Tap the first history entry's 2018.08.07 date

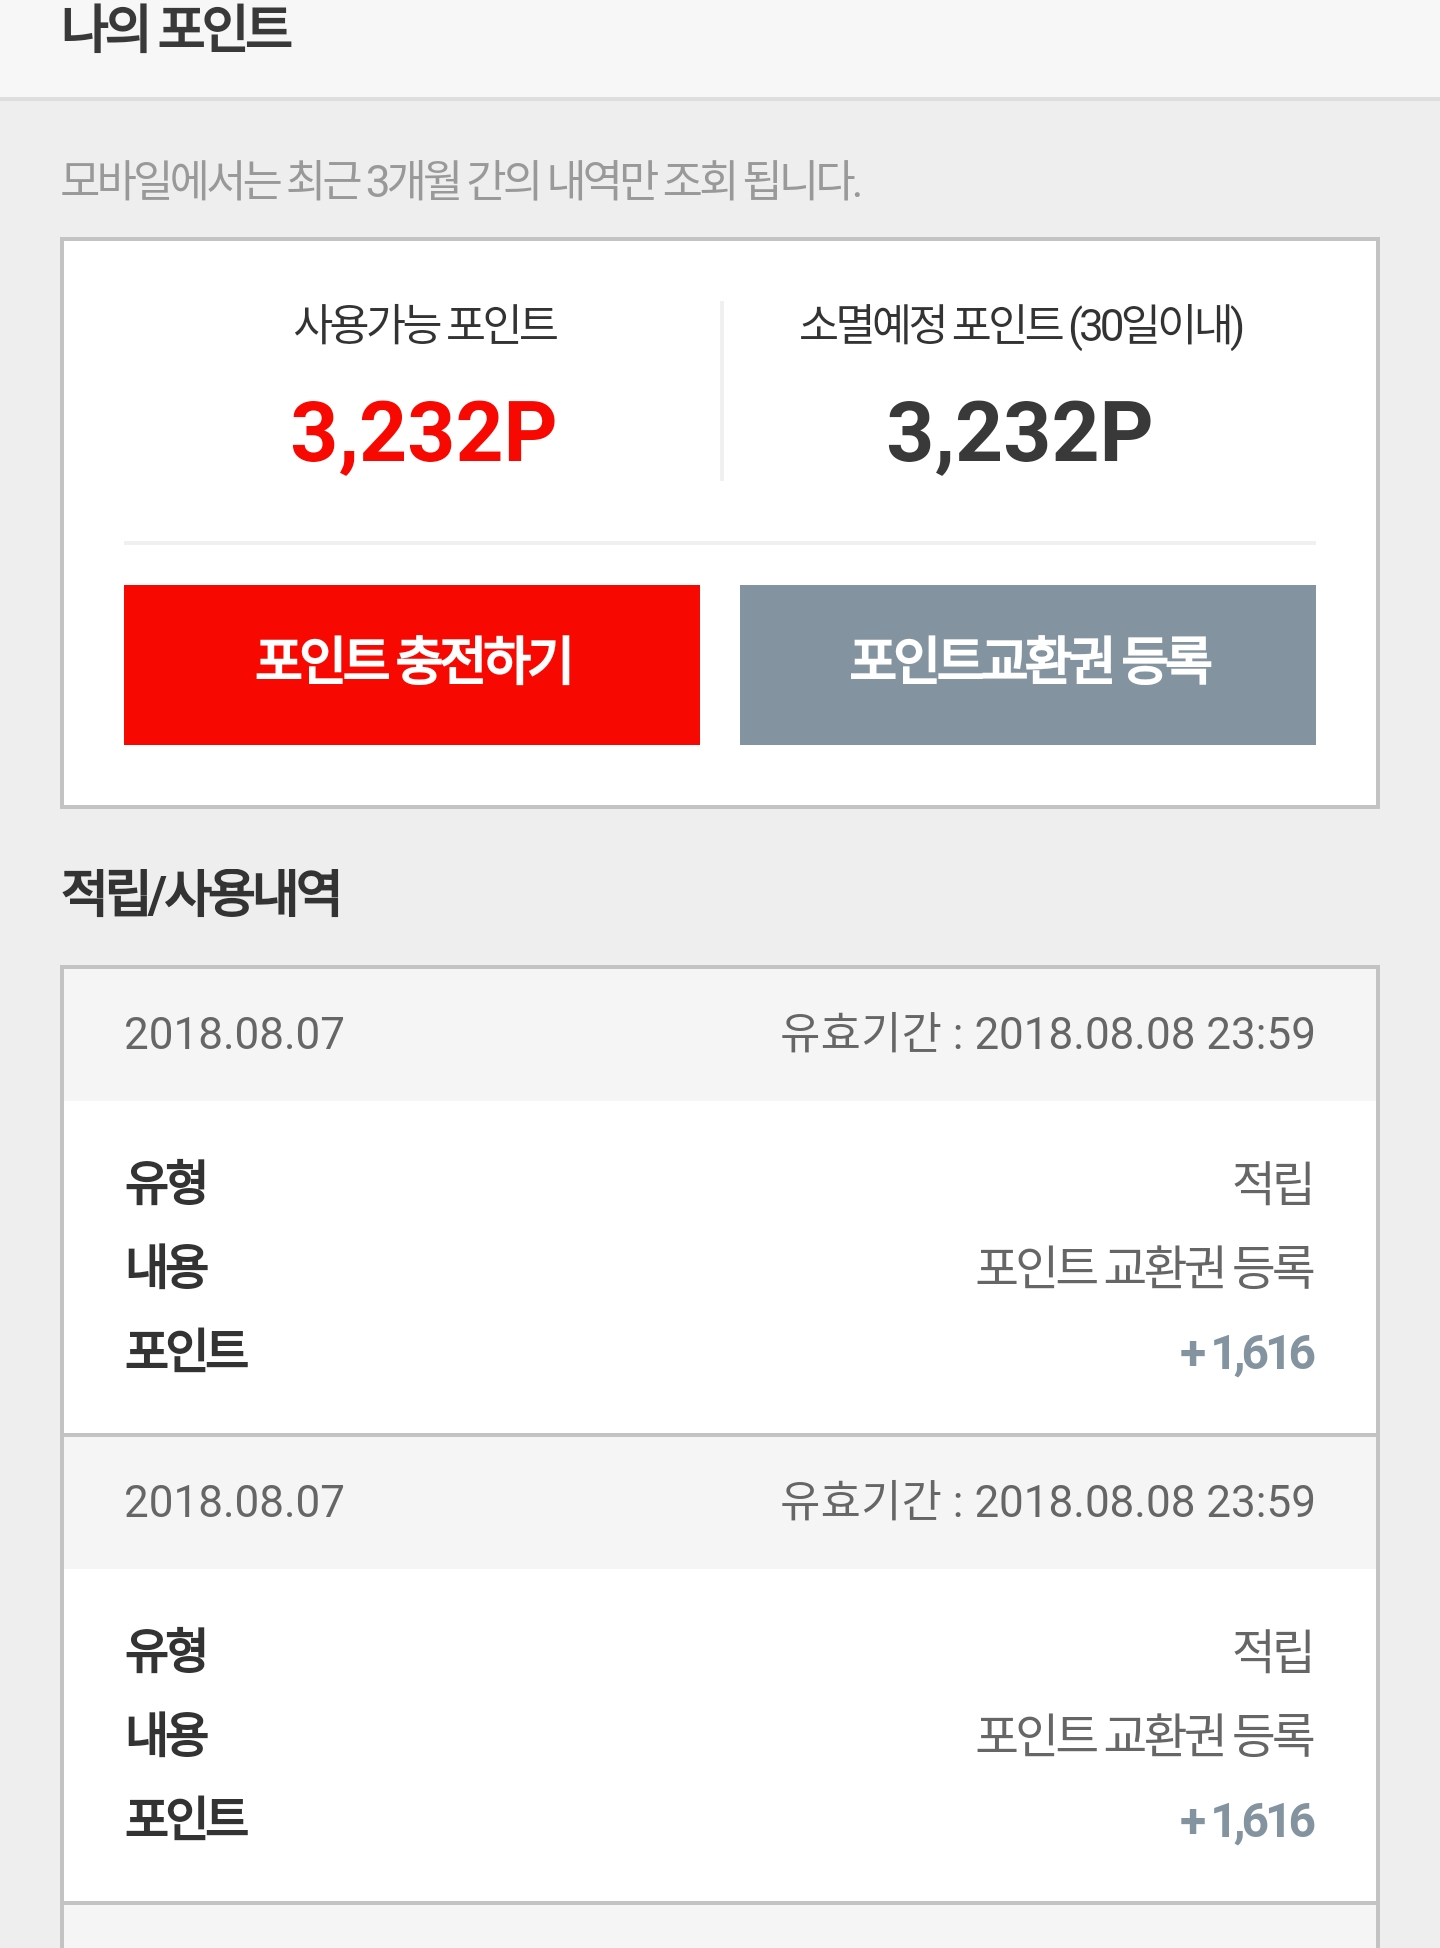click(234, 1033)
